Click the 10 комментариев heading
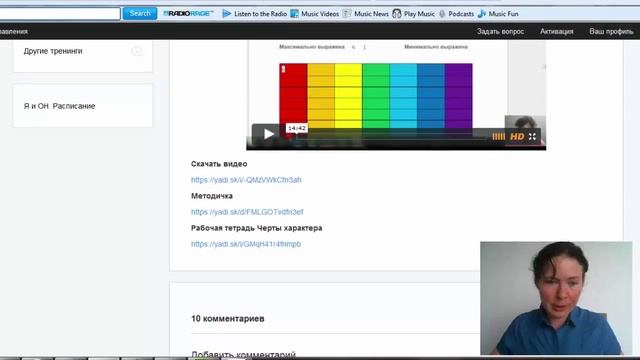The height and width of the screenshot is (360, 640). pos(228,318)
